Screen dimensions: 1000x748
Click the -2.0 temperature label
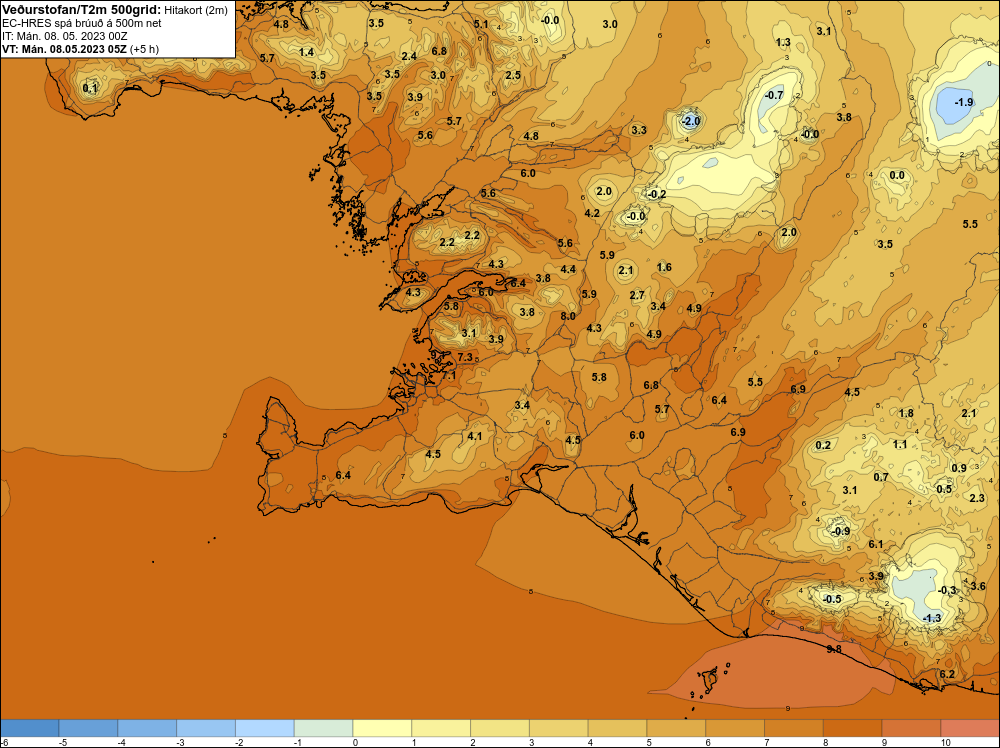tap(691, 121)
